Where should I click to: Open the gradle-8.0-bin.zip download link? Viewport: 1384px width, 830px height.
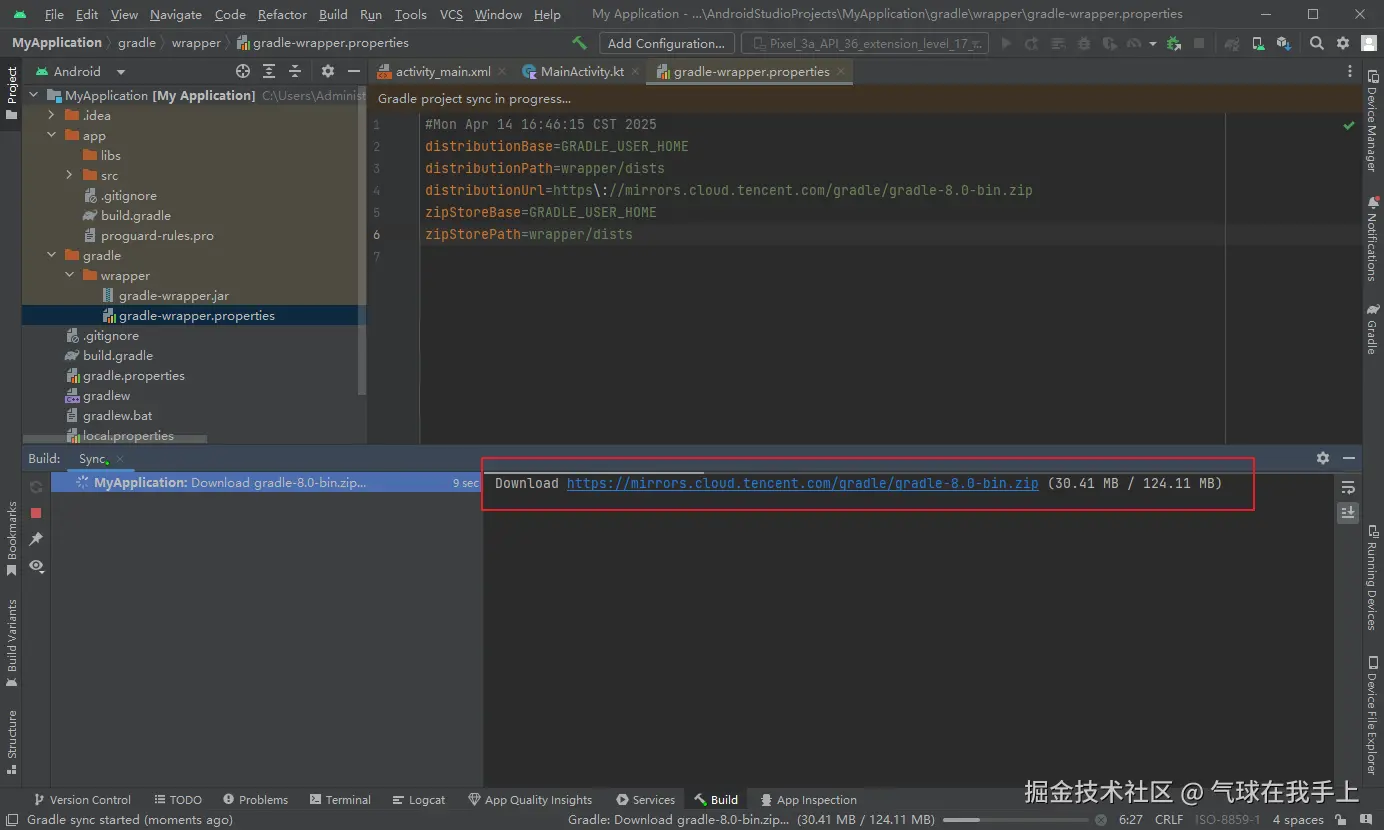pos(802,483)
